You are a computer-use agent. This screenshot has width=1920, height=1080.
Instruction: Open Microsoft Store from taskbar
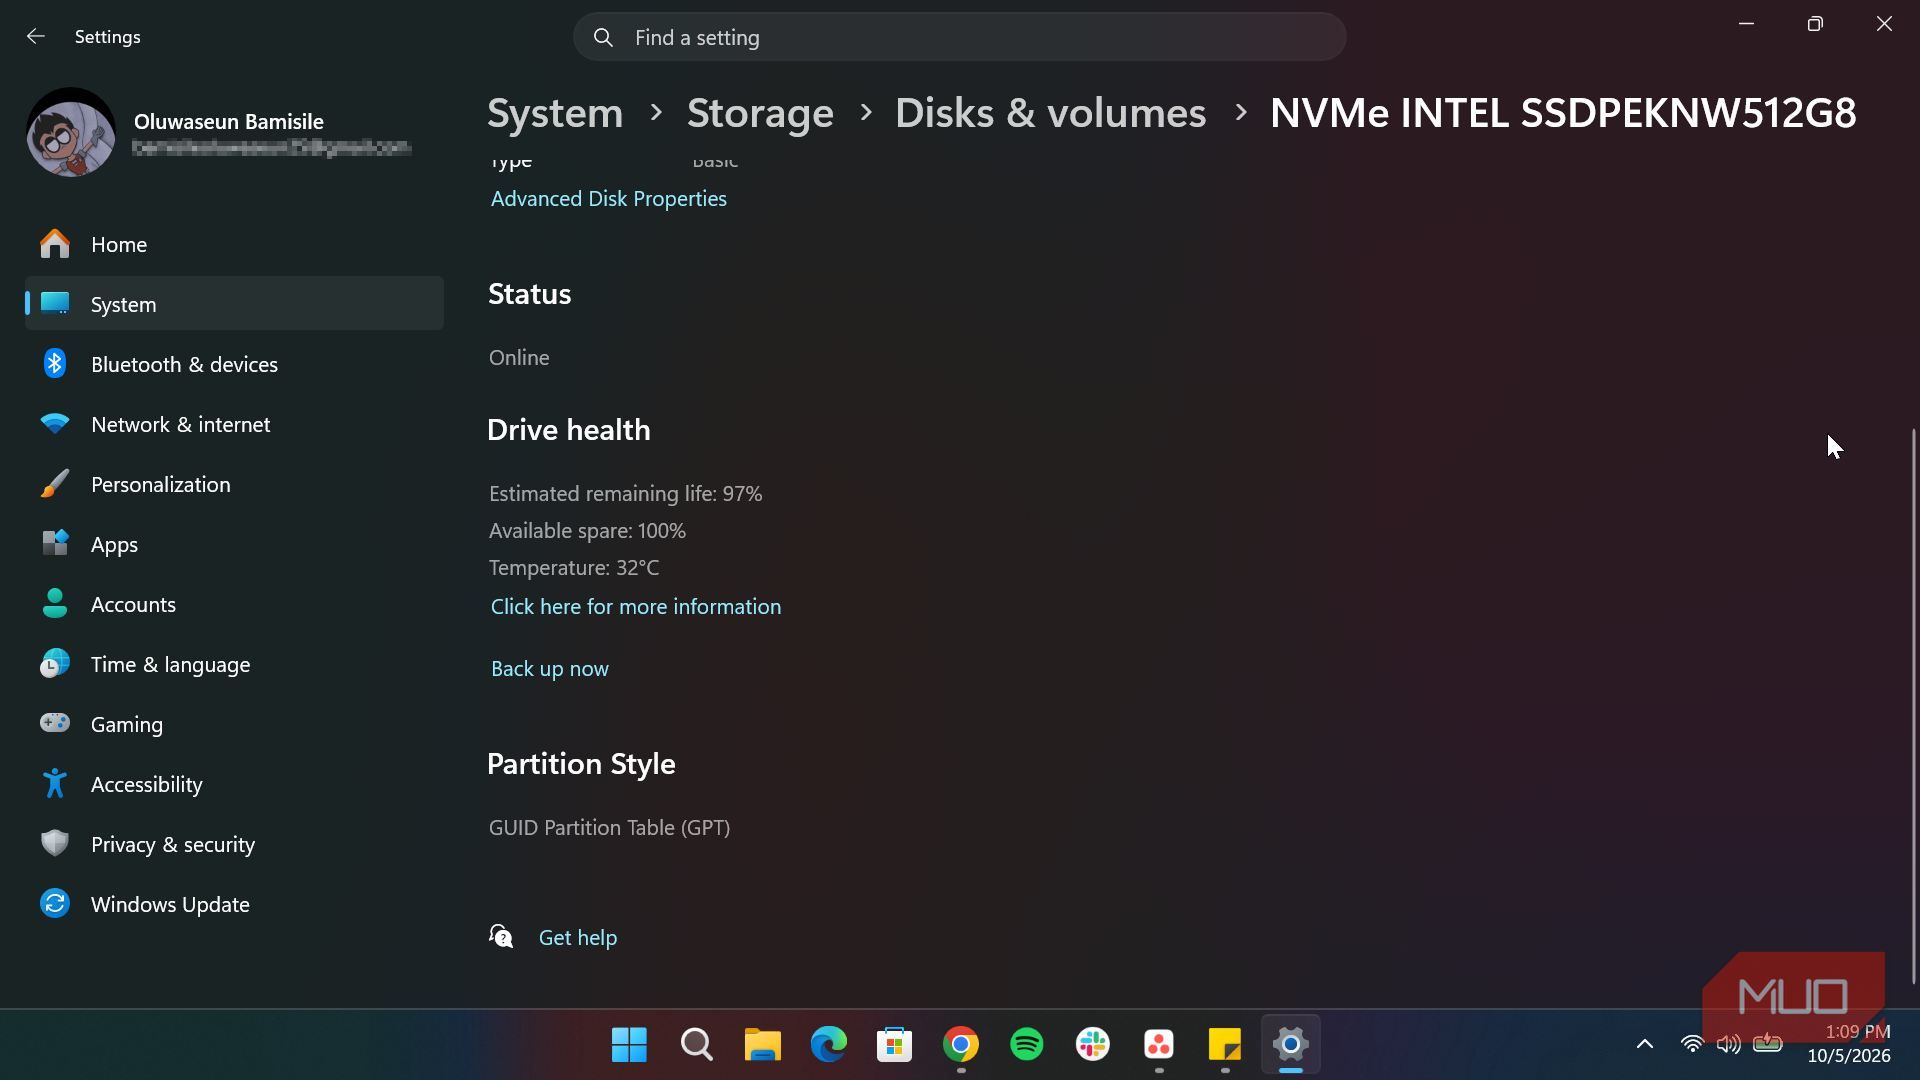[894, 1045]
